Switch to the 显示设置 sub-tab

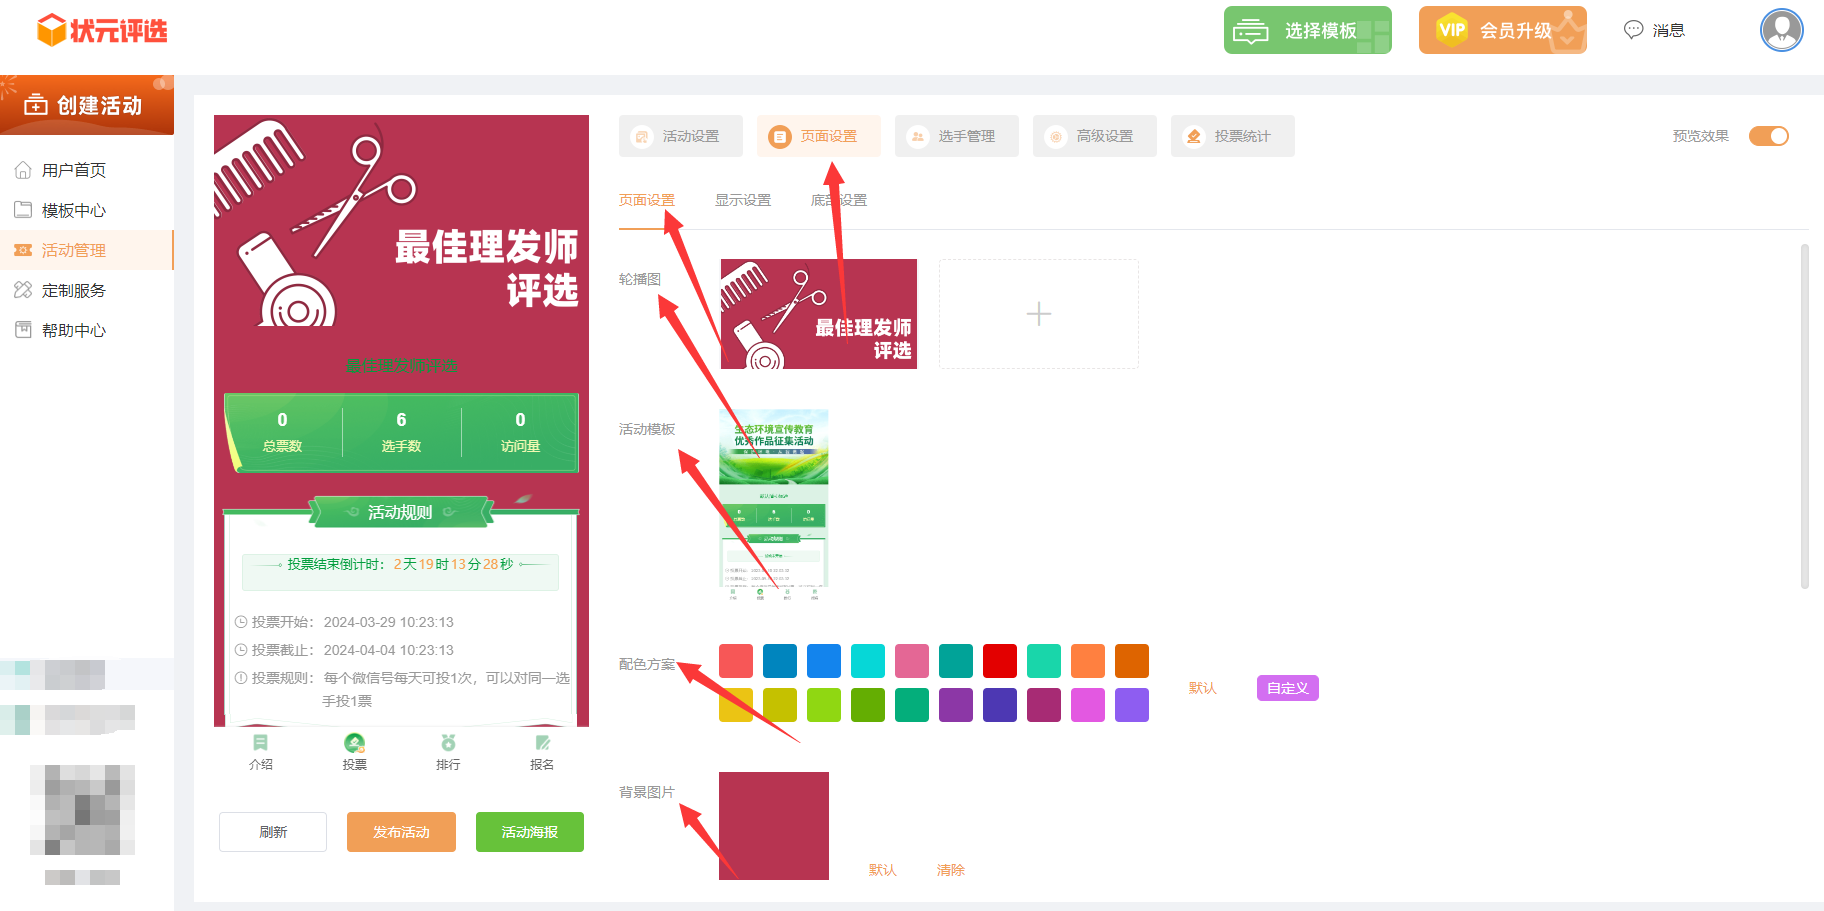[x=743, y=200]
